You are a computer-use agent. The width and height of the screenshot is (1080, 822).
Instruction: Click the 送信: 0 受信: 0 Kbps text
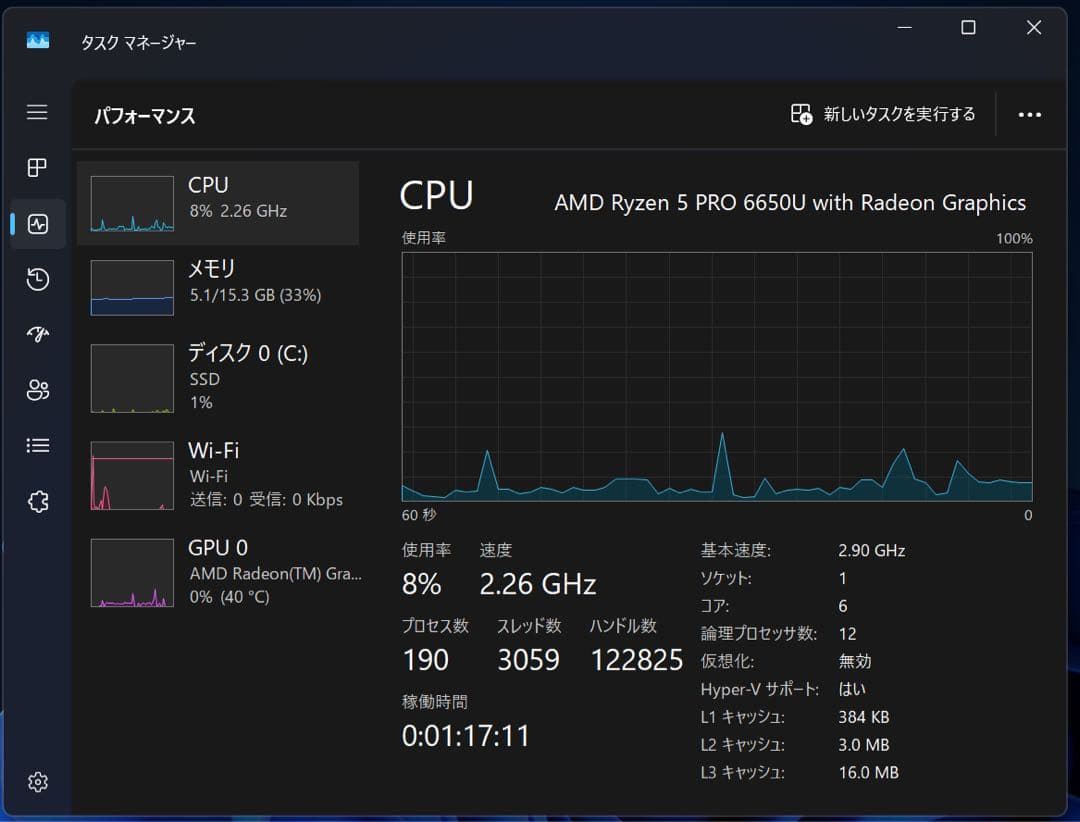click(x=266, y=500)
